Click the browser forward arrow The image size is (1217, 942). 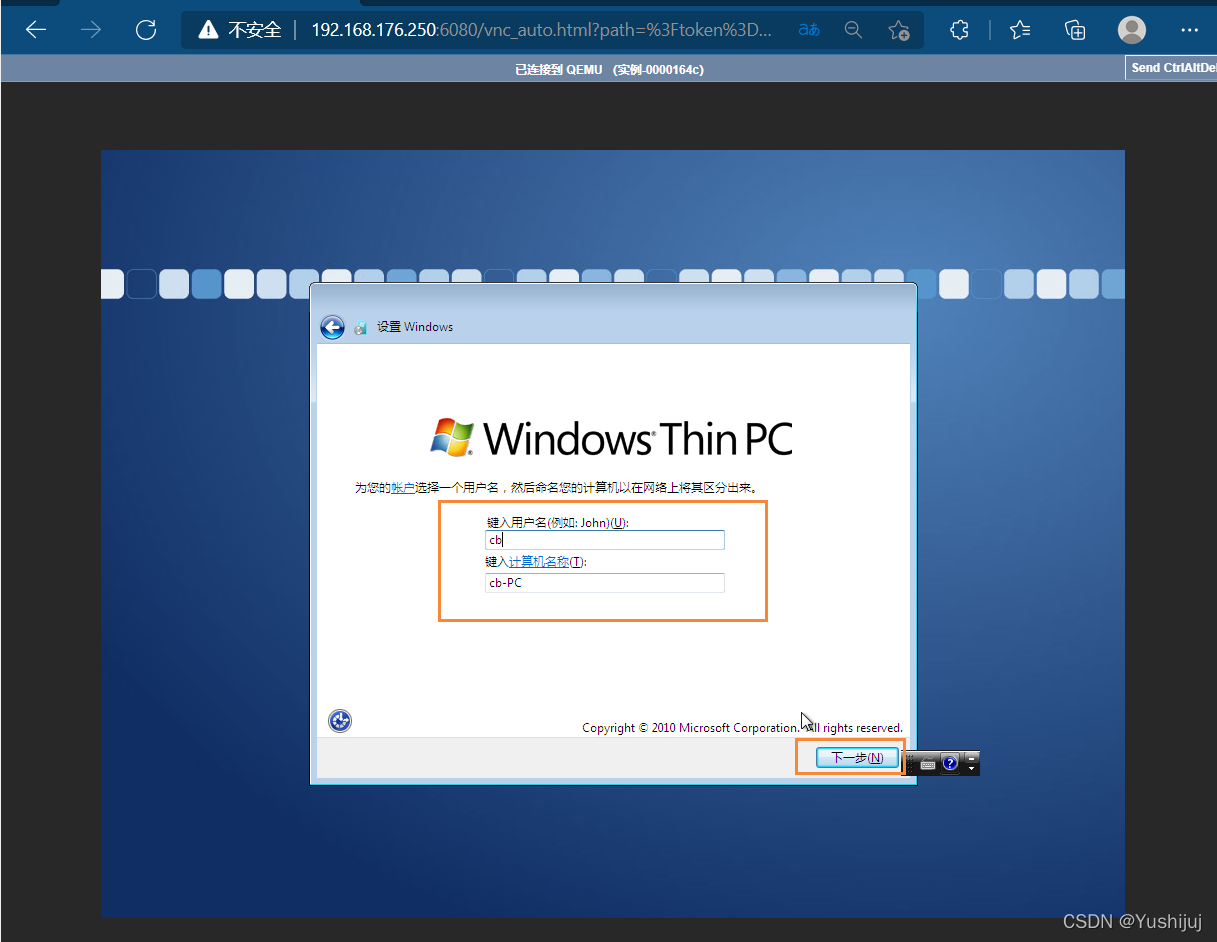(x=91, y=30)
